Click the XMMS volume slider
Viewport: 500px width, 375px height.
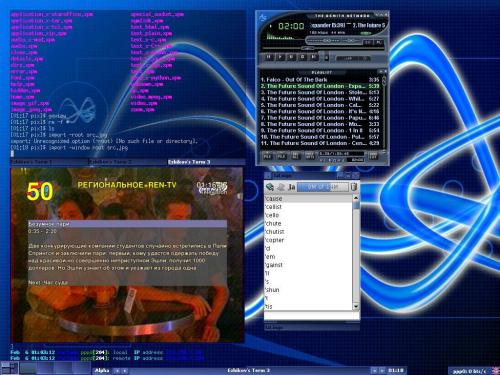323,41
